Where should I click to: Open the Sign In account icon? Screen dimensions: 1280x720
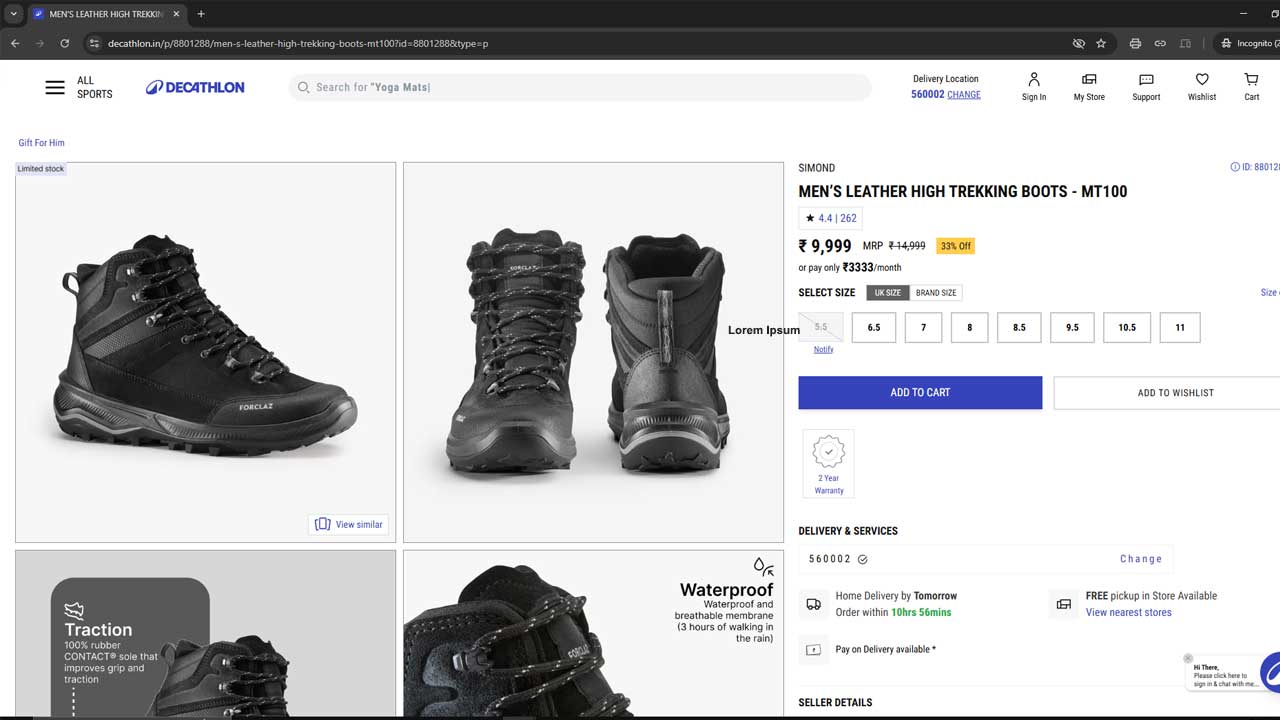[1034, 86]
